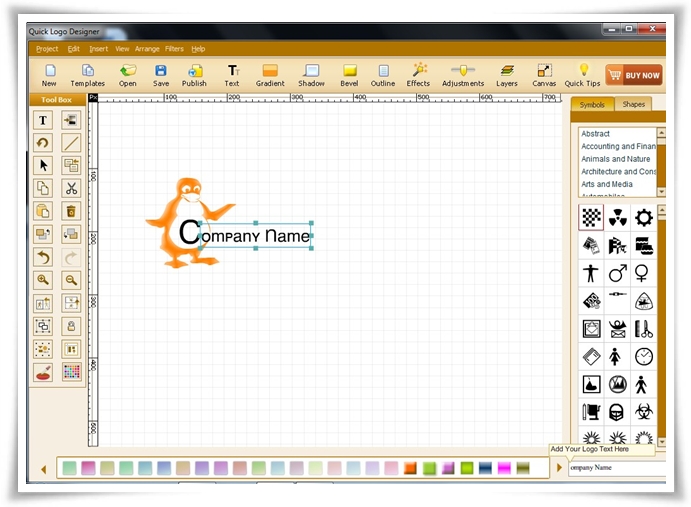Click the BUY NOW button
This screenshot has width=691, height=507.
tap(634, 75)
